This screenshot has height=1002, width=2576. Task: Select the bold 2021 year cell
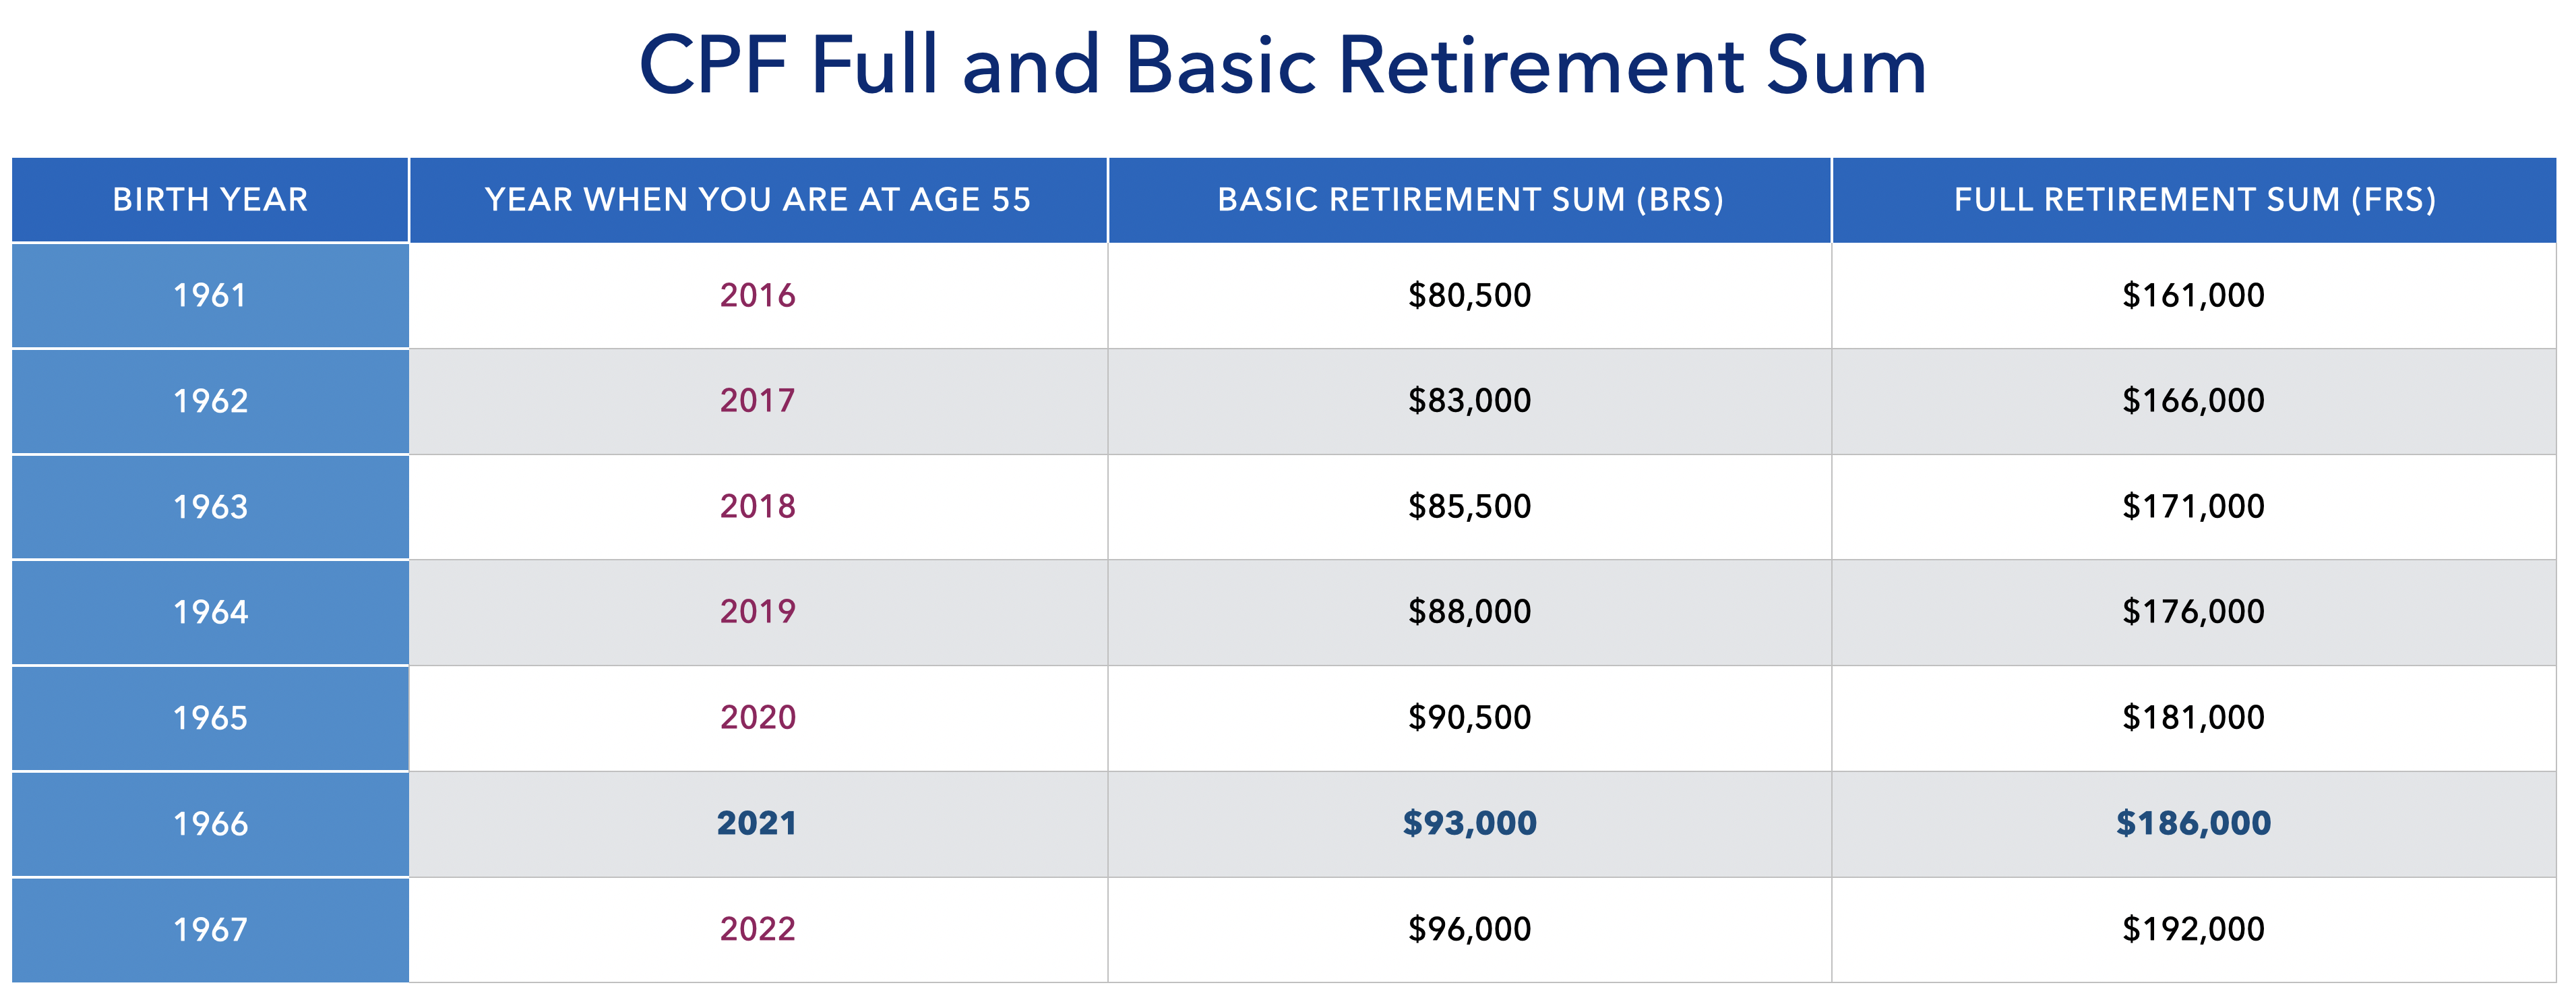[x=758, y=824]
